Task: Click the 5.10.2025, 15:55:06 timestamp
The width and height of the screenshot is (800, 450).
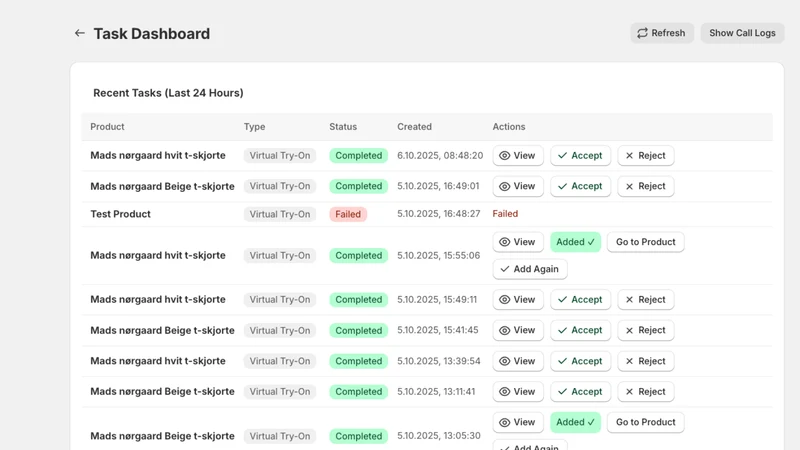Action: tap(439, 255)
